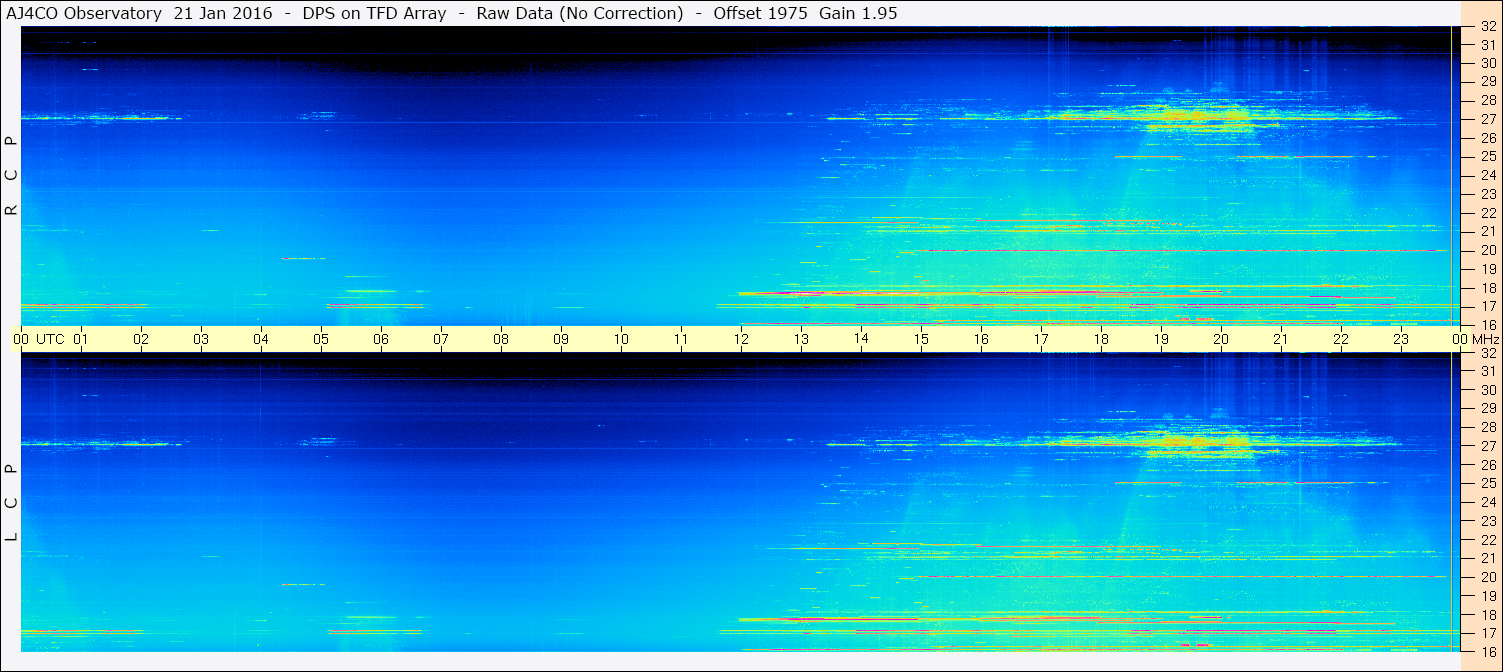
Task: Click the DPS on TFD Array label
Action: (x=375, y=13)
